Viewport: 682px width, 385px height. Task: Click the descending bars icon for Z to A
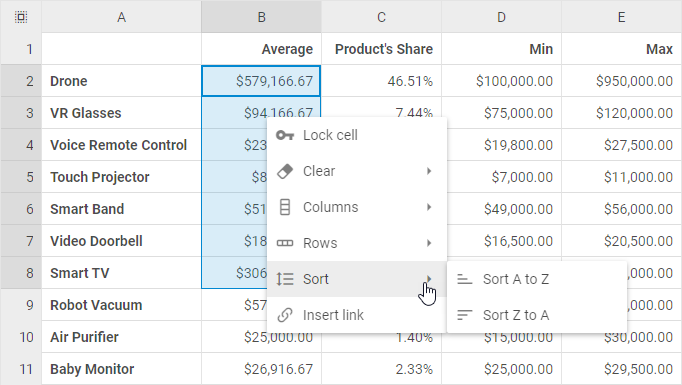click(465, 315)
